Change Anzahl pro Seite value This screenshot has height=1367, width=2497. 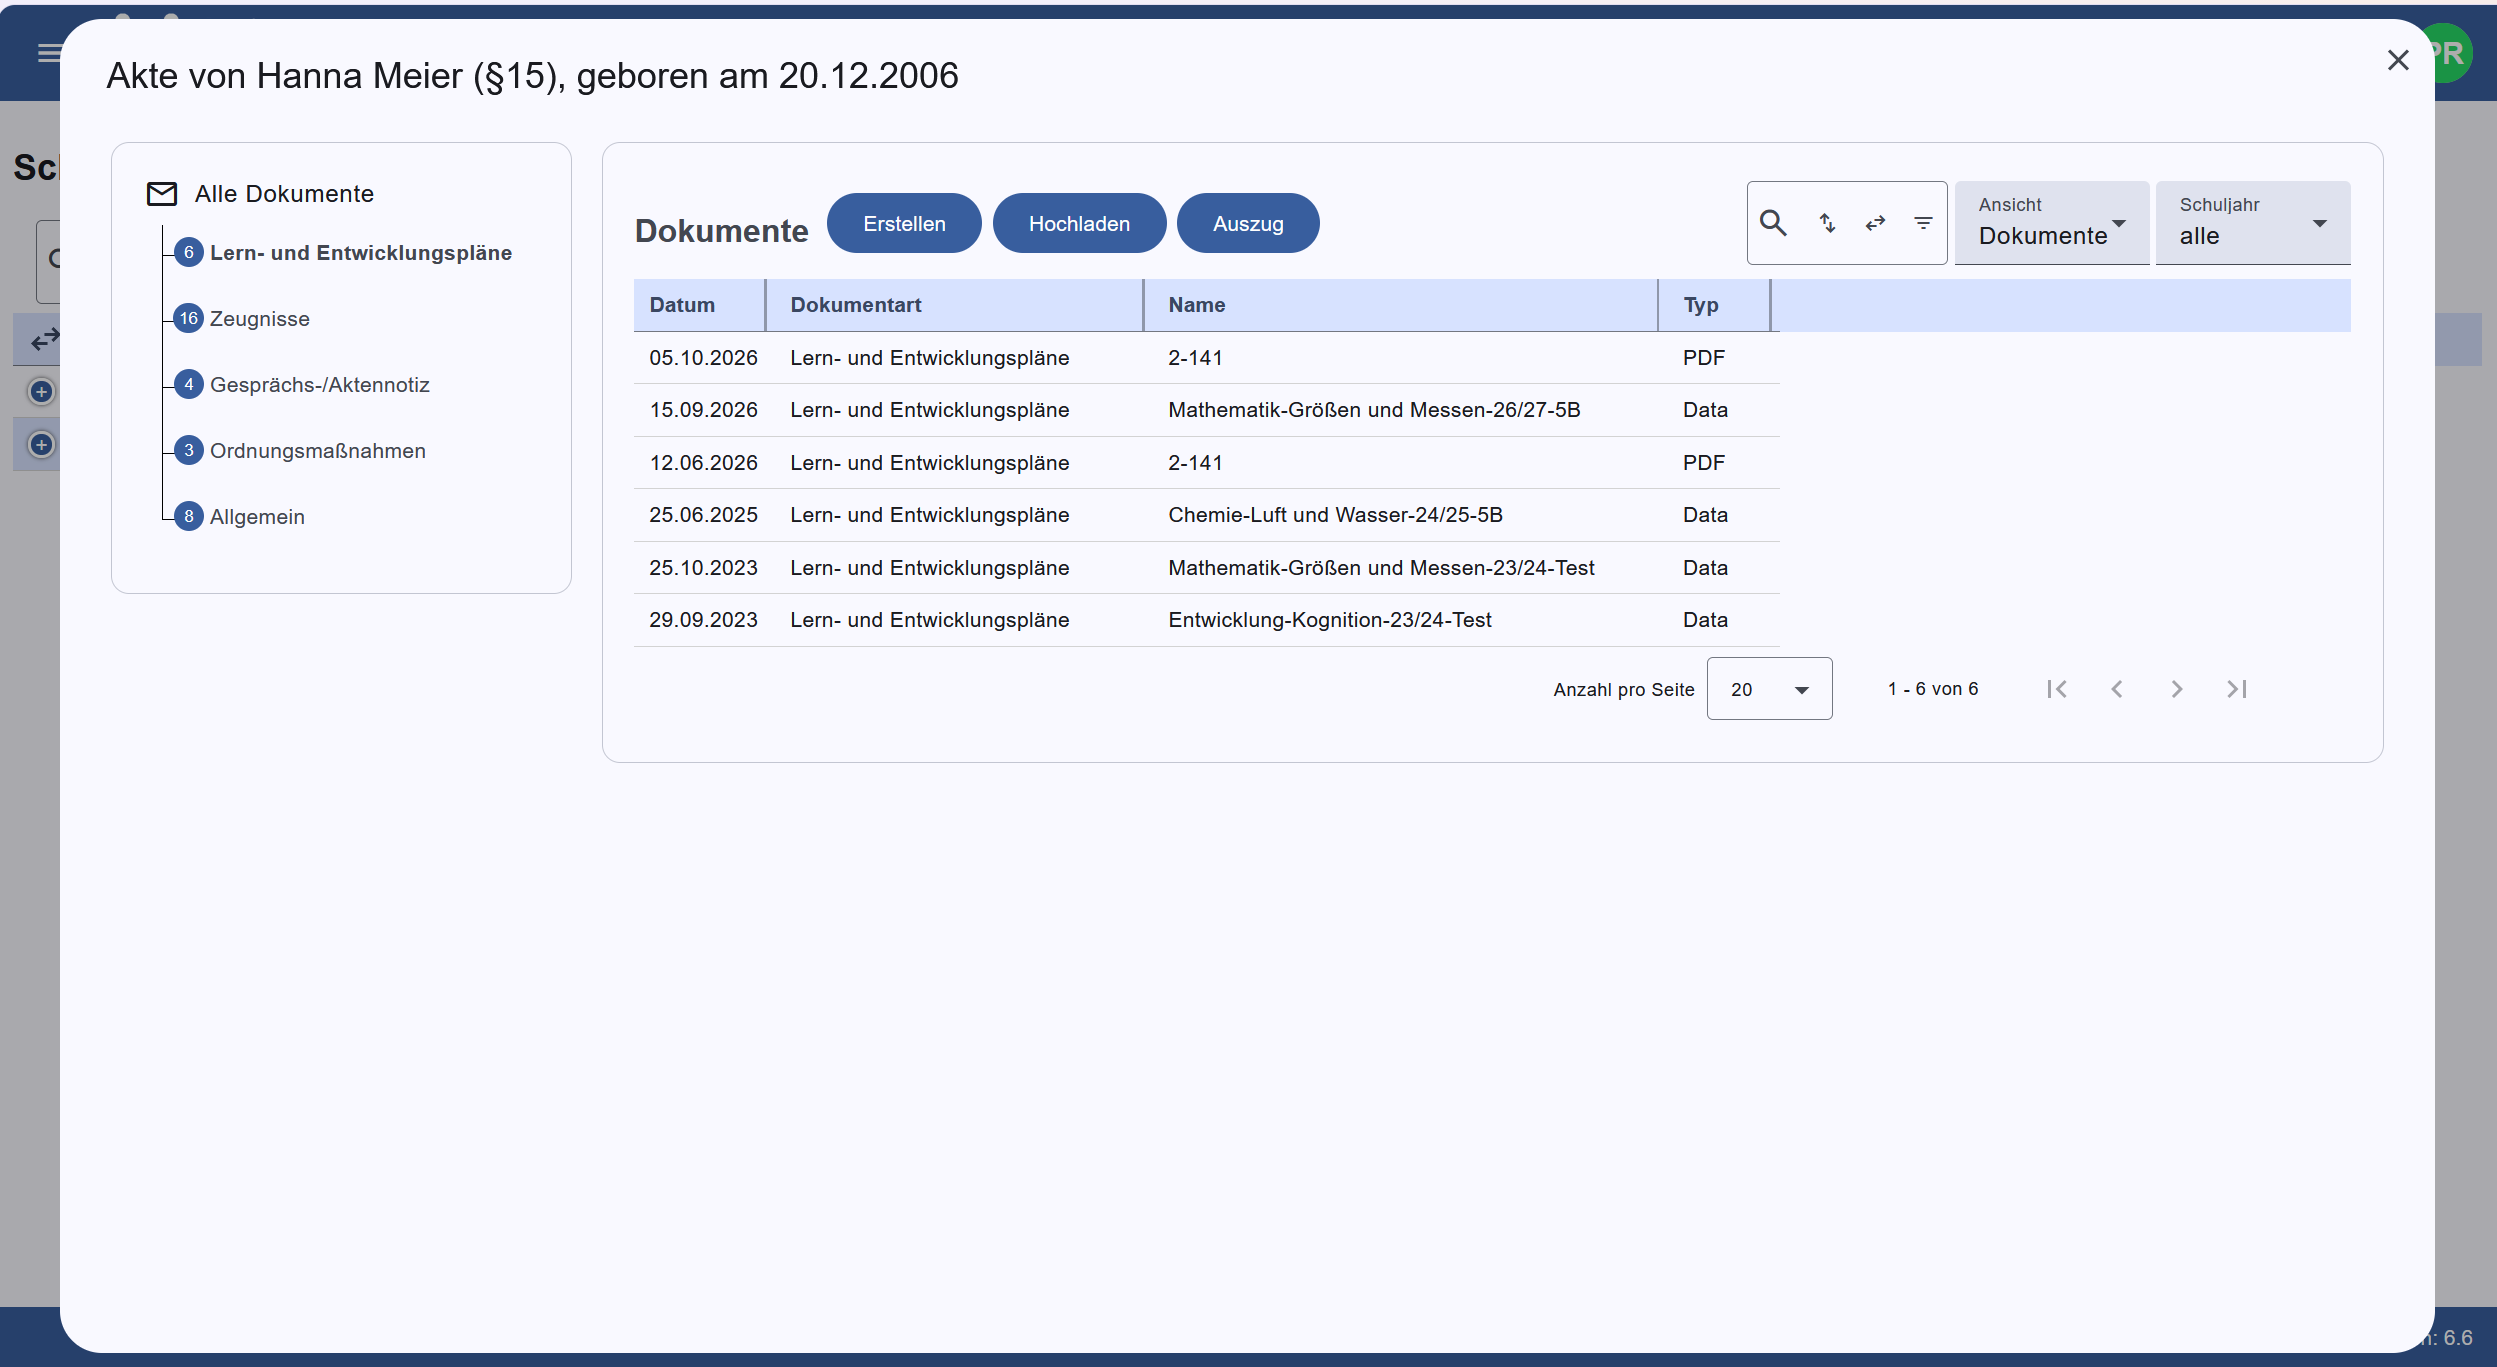point(1769,689)
